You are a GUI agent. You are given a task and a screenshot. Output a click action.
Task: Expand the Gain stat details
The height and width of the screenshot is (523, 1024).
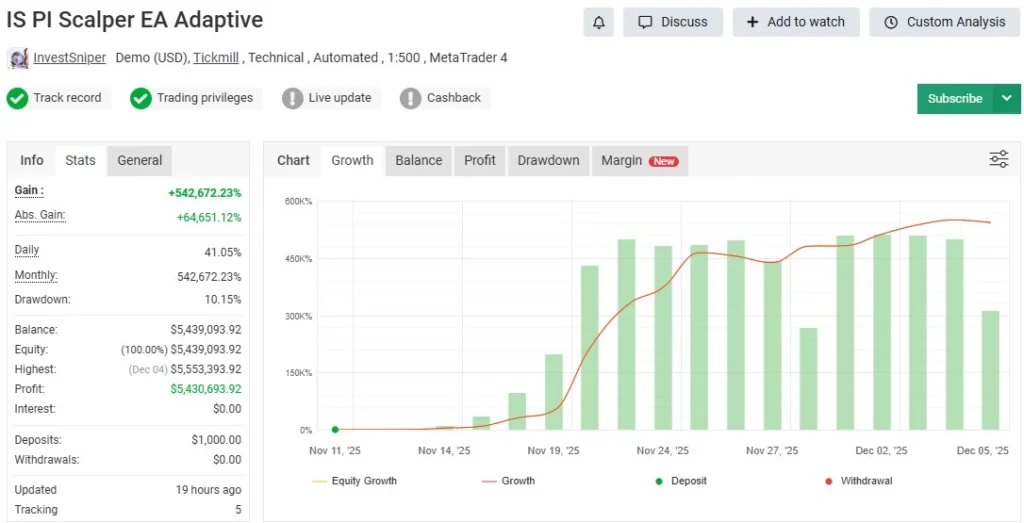coord(29,191)
